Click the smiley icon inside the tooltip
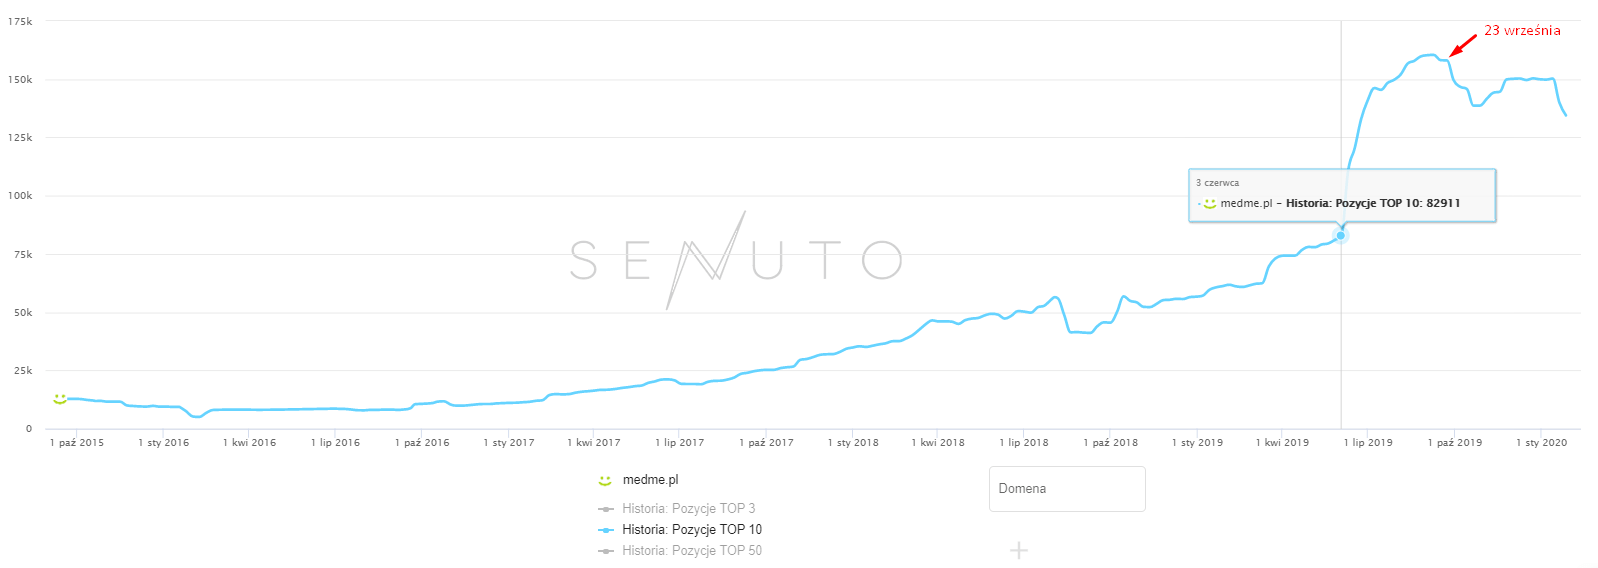Screen dimensions: 1598x568 coord(1210,204)
